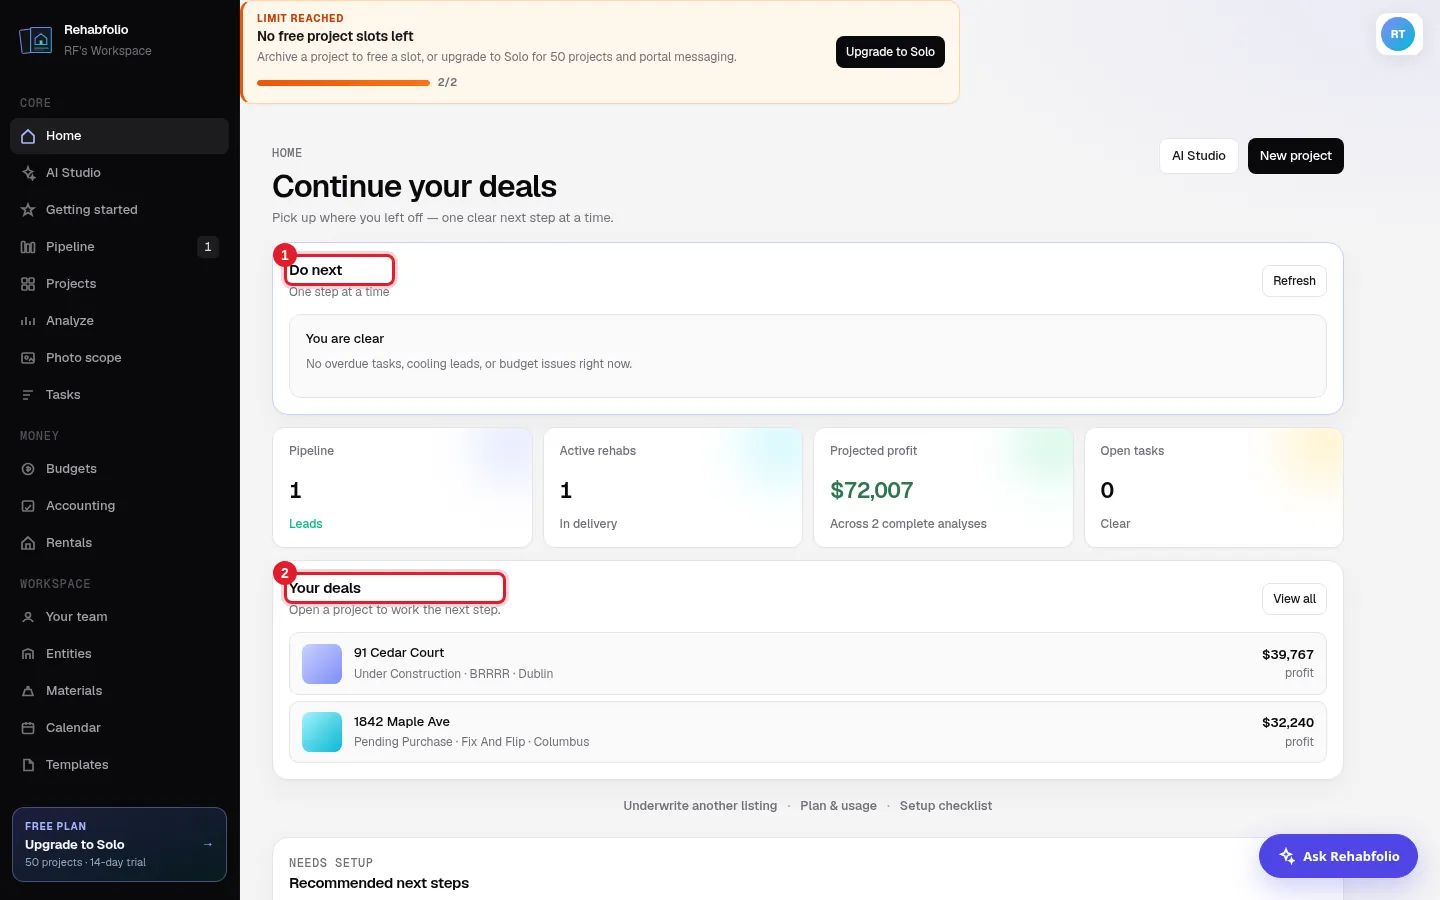Click the black Upgrade to Solo button

coord(890,52)
